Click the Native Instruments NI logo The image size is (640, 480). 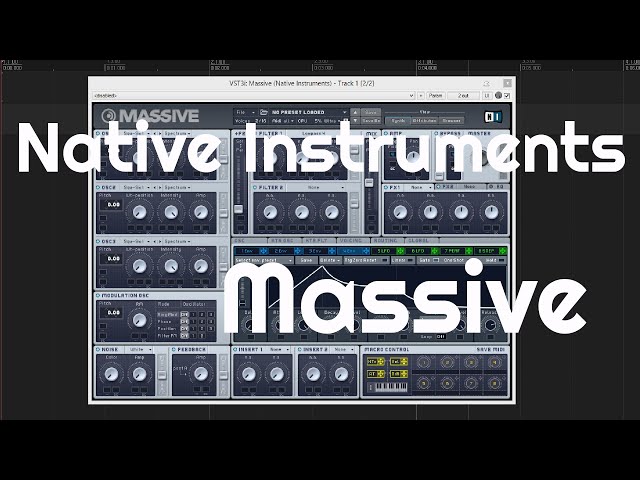click(x=493, y=117)
